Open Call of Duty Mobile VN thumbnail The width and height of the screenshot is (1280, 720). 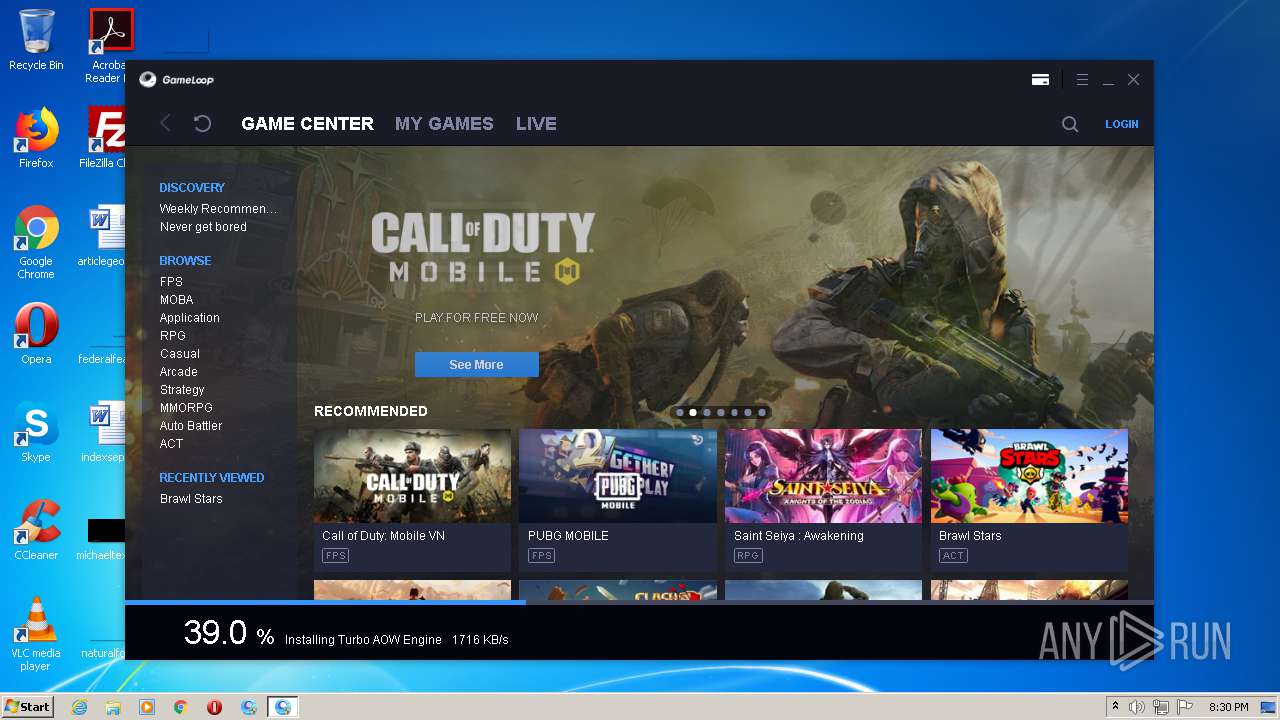pos(412,476)
